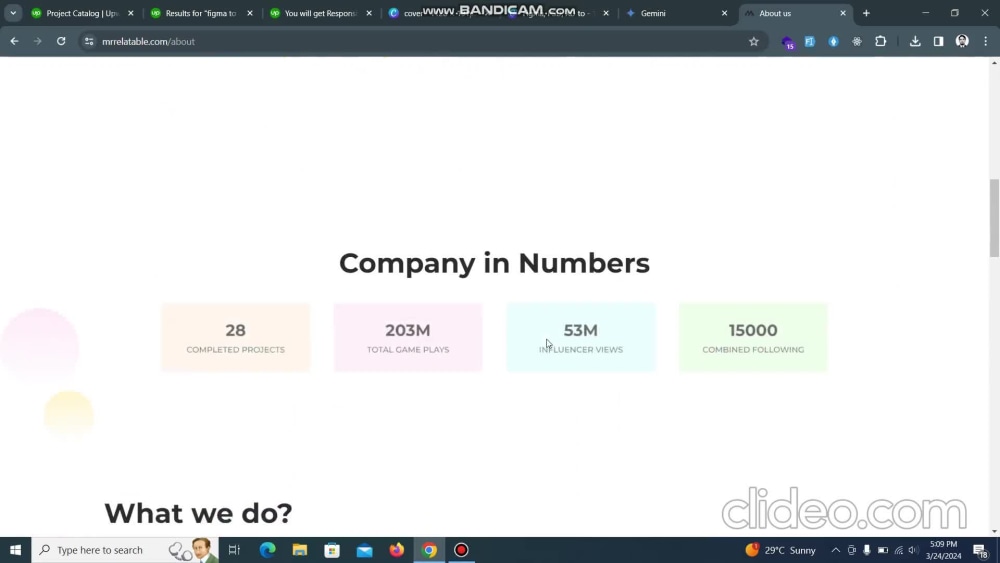Click the What we do? heading

point(198,513)
